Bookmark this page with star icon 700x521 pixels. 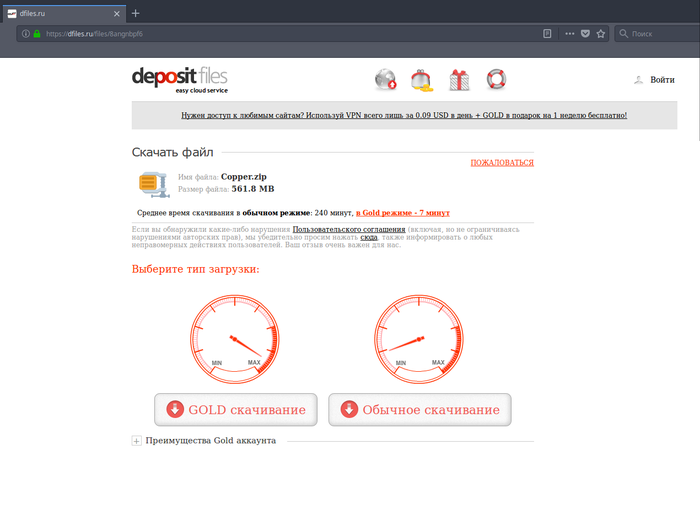601,33
